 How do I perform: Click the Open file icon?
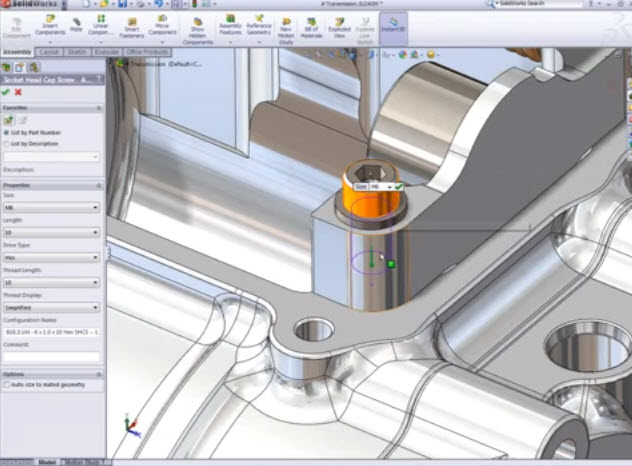click(104, 4)
